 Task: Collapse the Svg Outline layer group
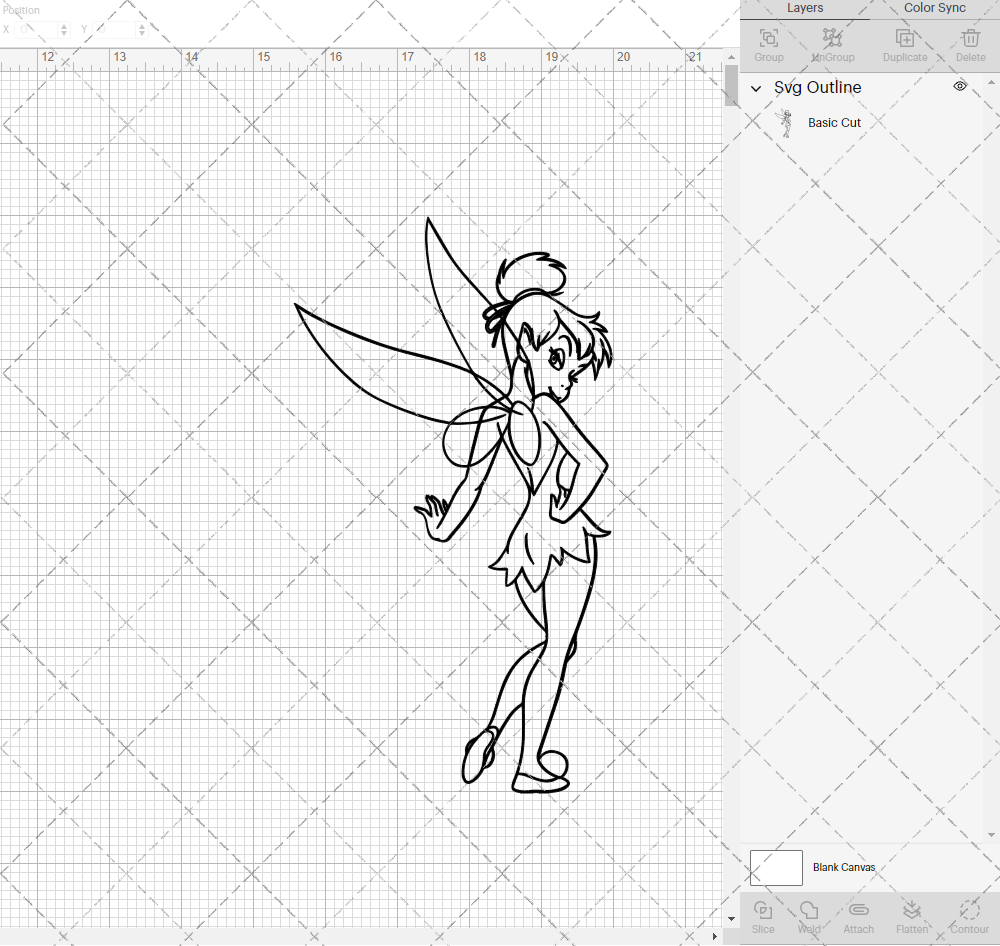coord(756,89)
